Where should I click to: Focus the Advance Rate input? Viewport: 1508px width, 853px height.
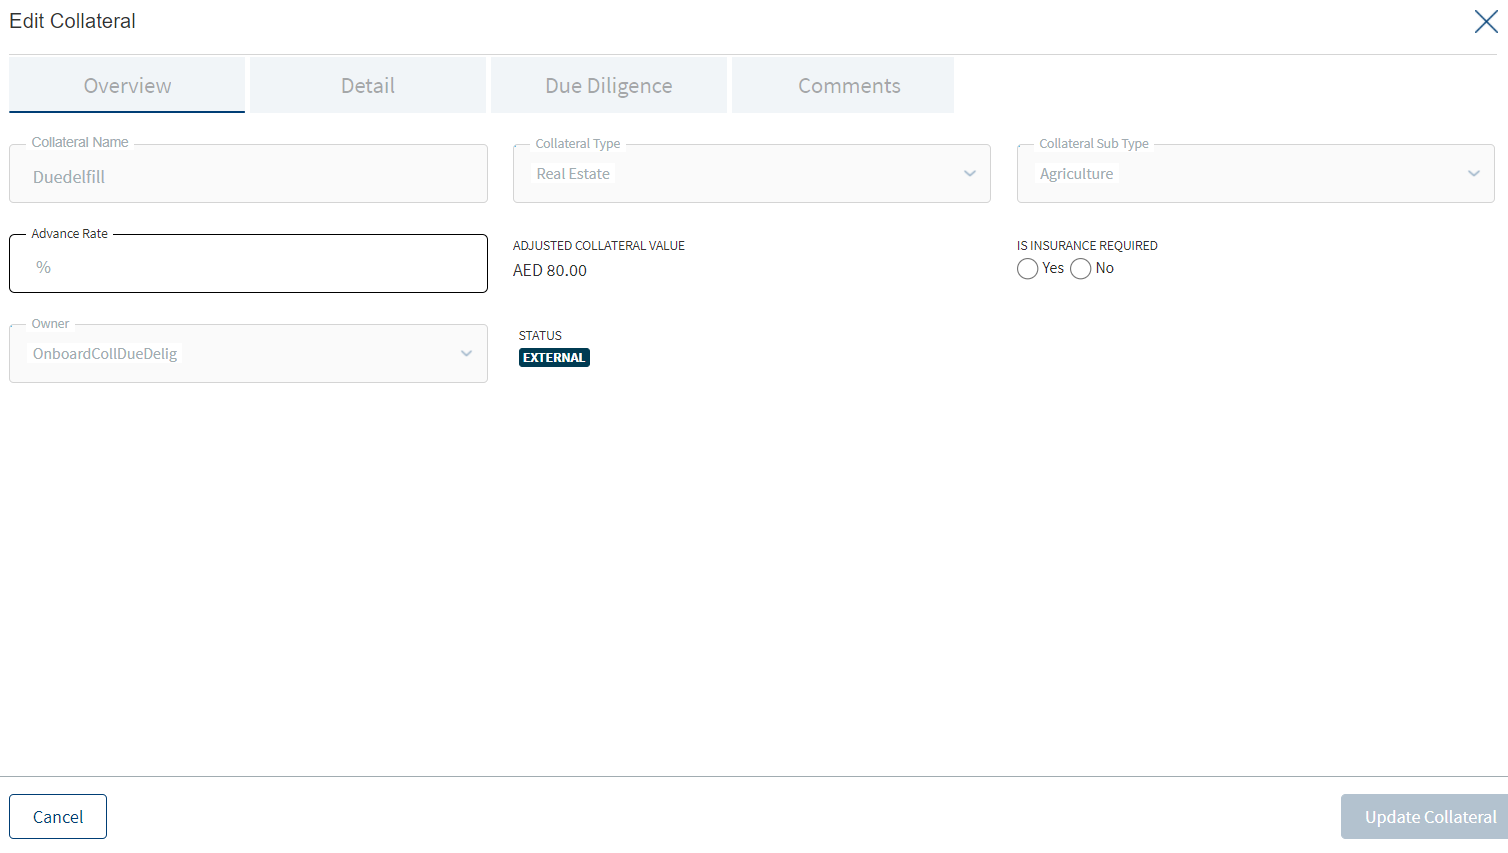248,264
